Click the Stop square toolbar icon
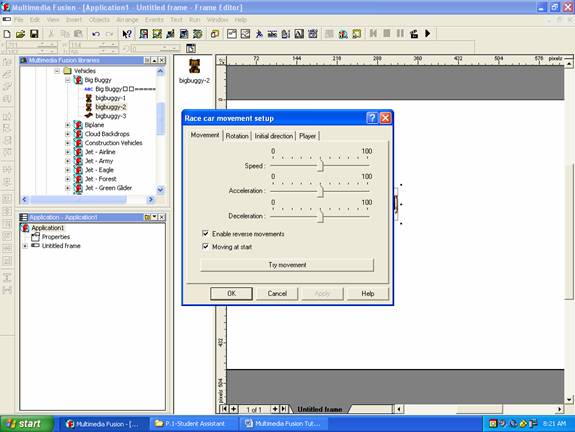This screenshot has width=575, height=432. [387, 34]
